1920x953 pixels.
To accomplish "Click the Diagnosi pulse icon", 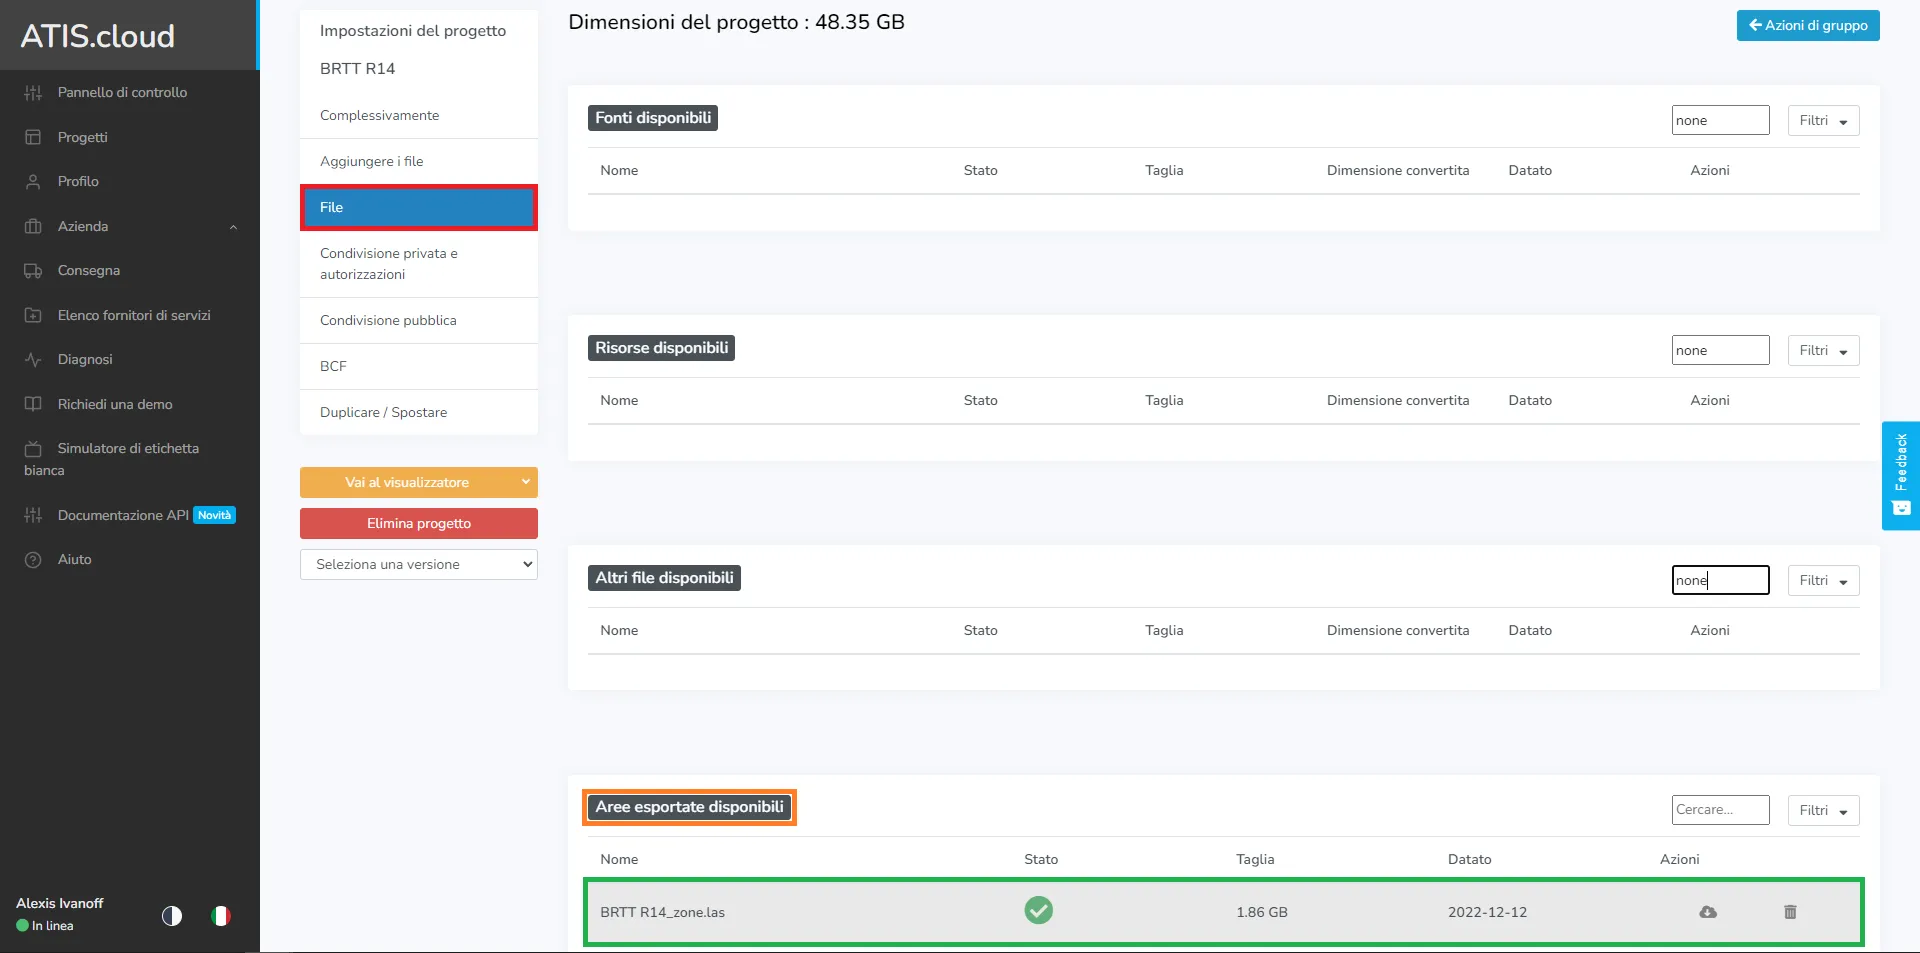I will (33, 360).
